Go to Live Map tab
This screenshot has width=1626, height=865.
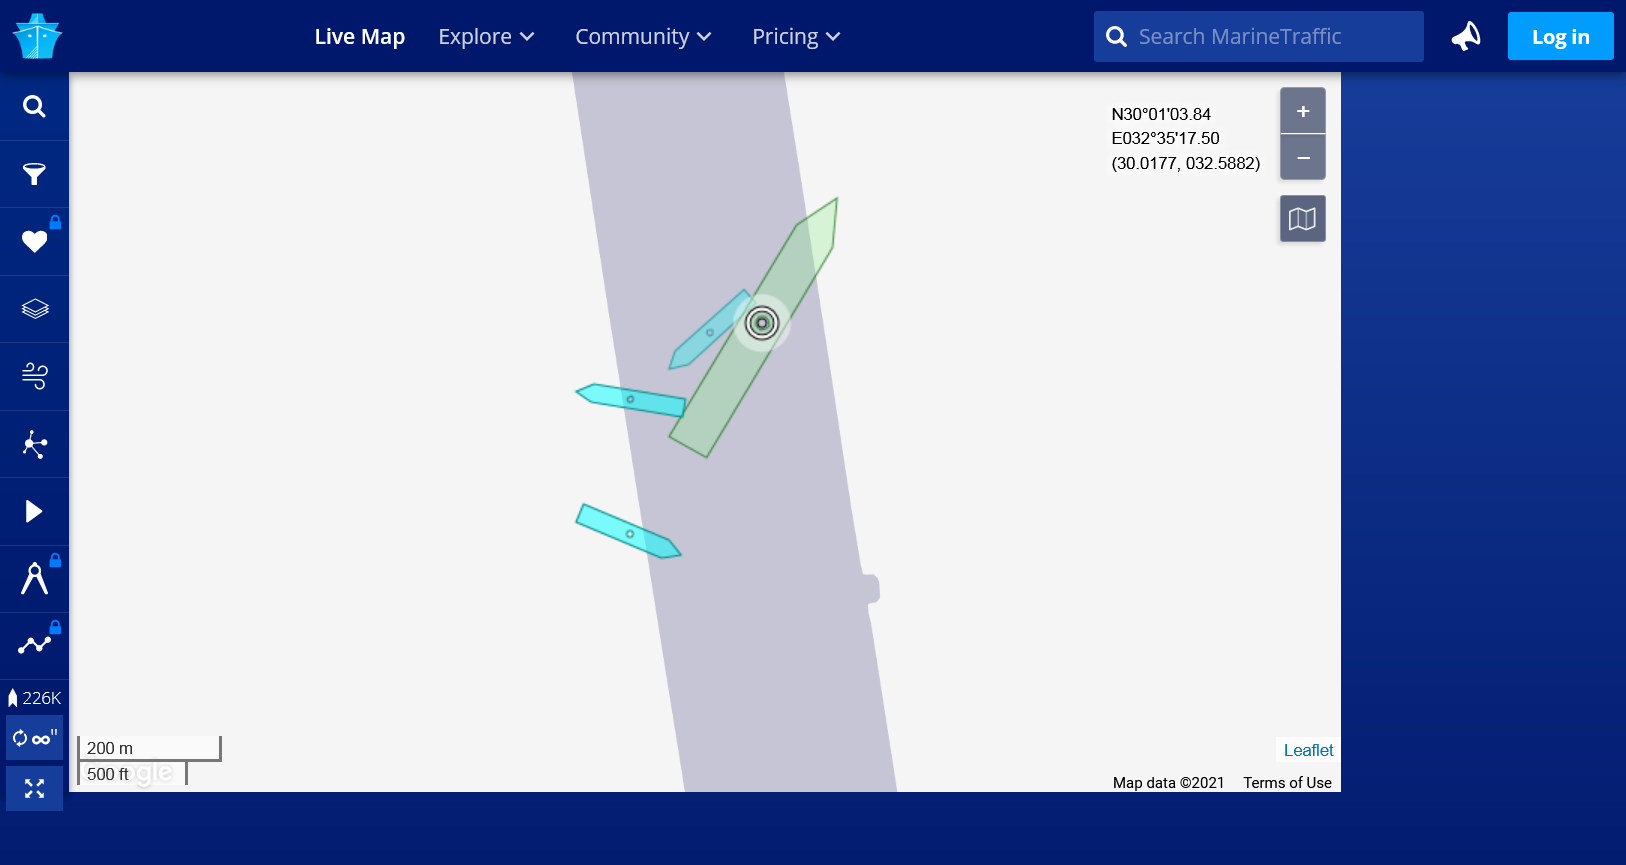360,36
